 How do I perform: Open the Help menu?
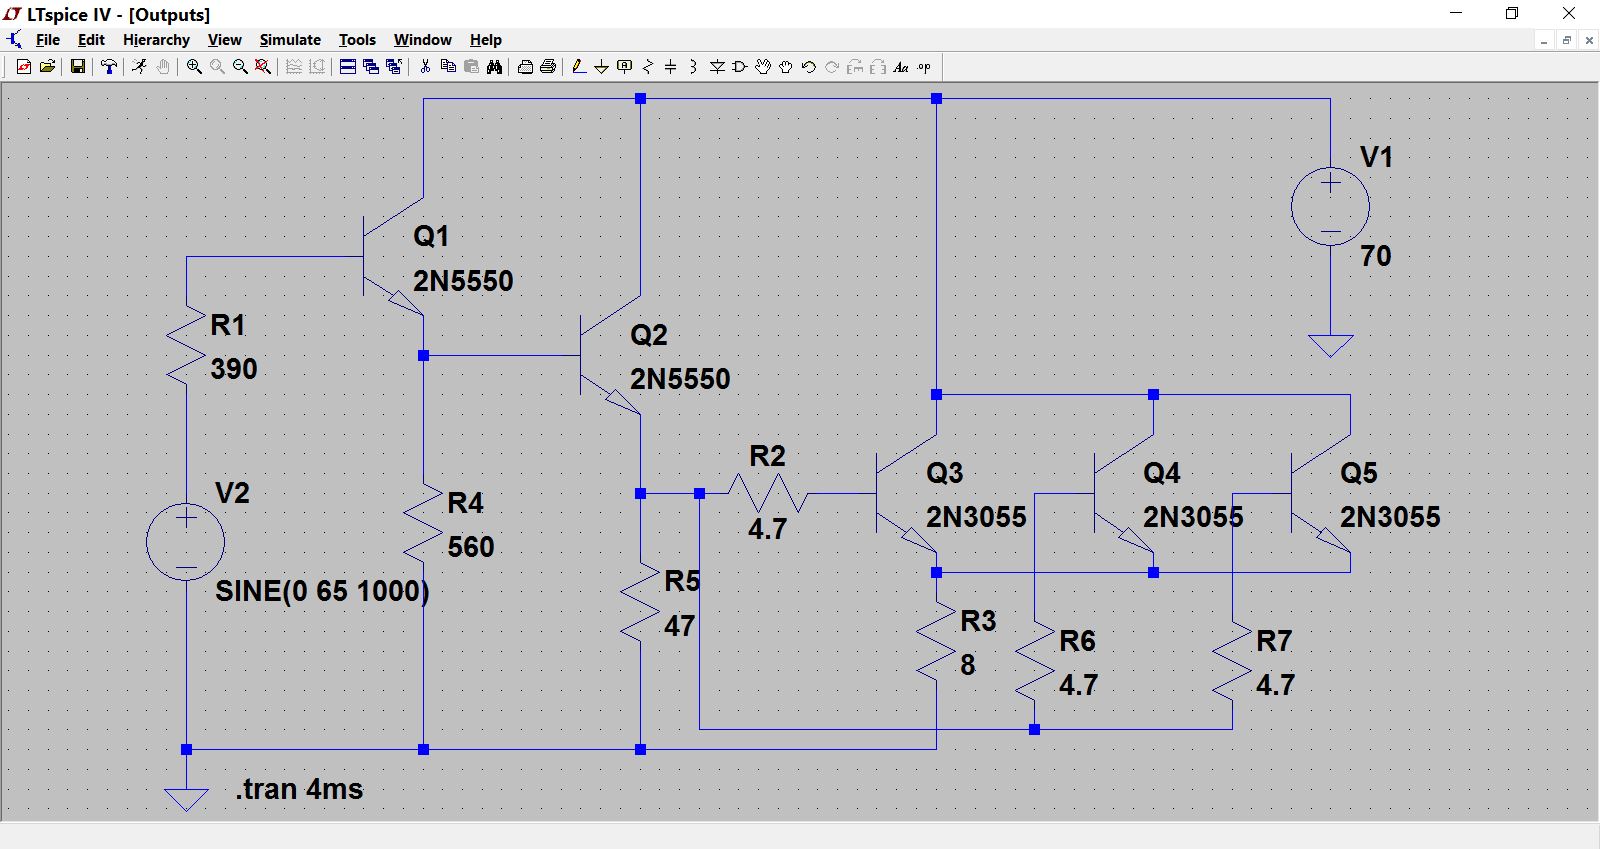coord(486,40)
